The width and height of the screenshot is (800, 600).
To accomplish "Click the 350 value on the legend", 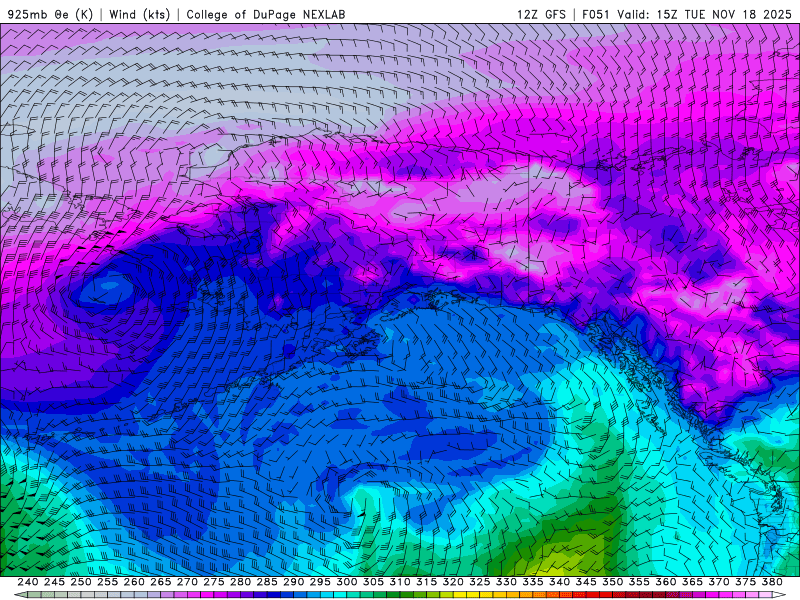I will [x=612, y=582].
